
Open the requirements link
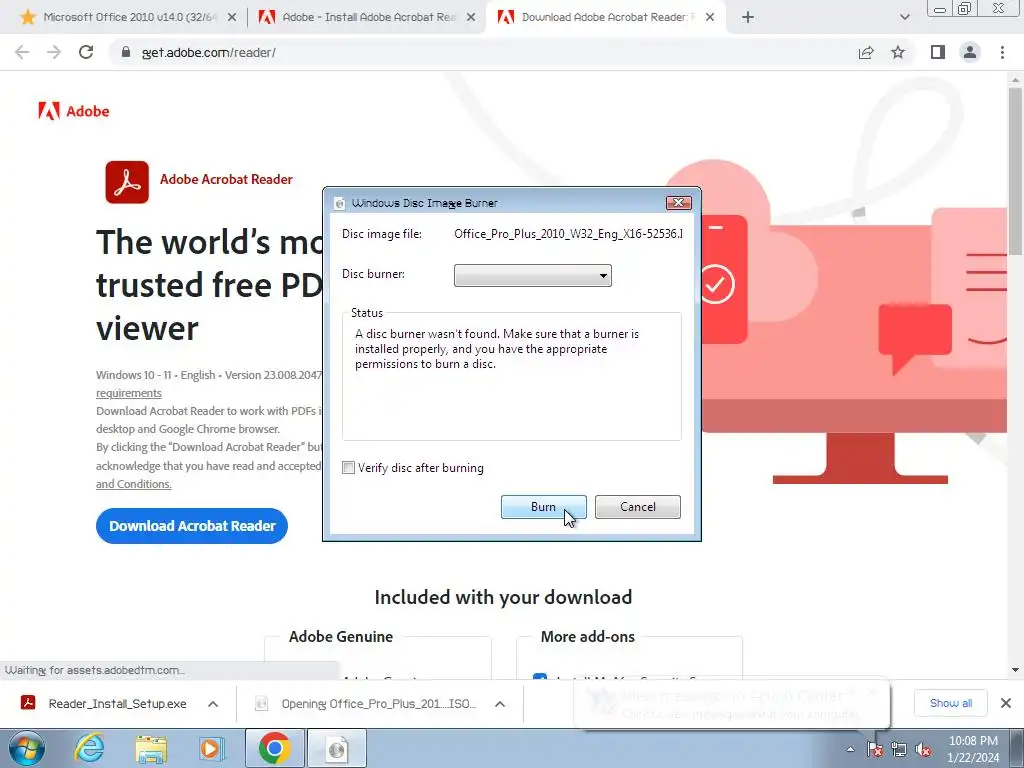coord(129,393)
